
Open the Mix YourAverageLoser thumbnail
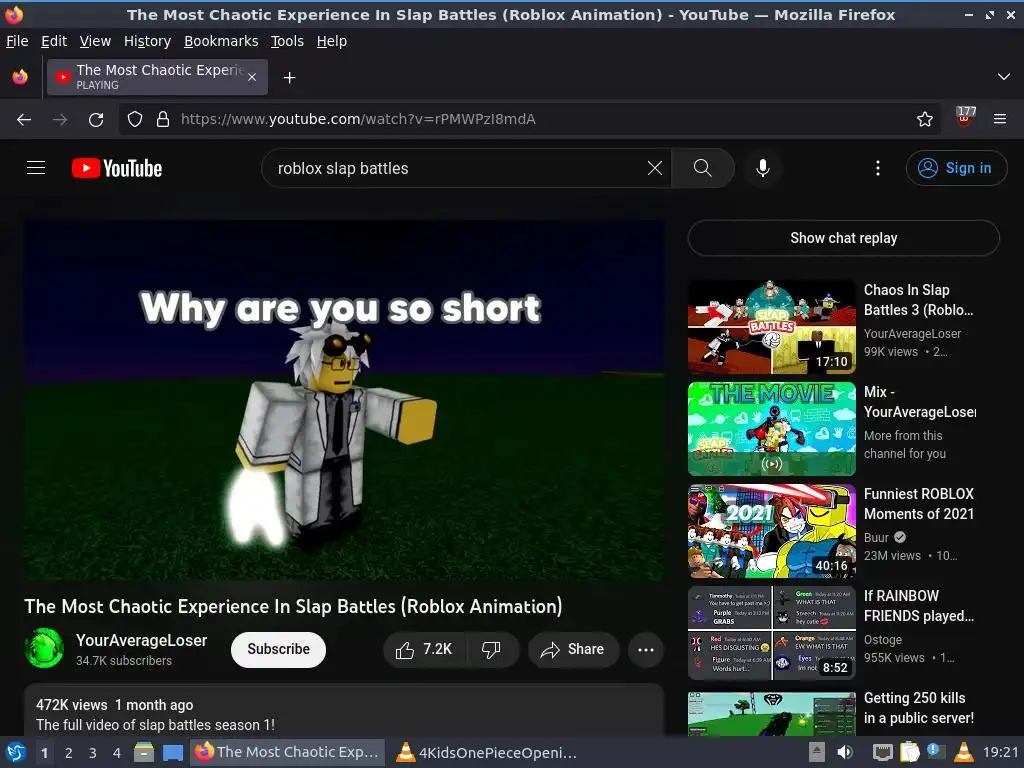click(x=771, y=429)
